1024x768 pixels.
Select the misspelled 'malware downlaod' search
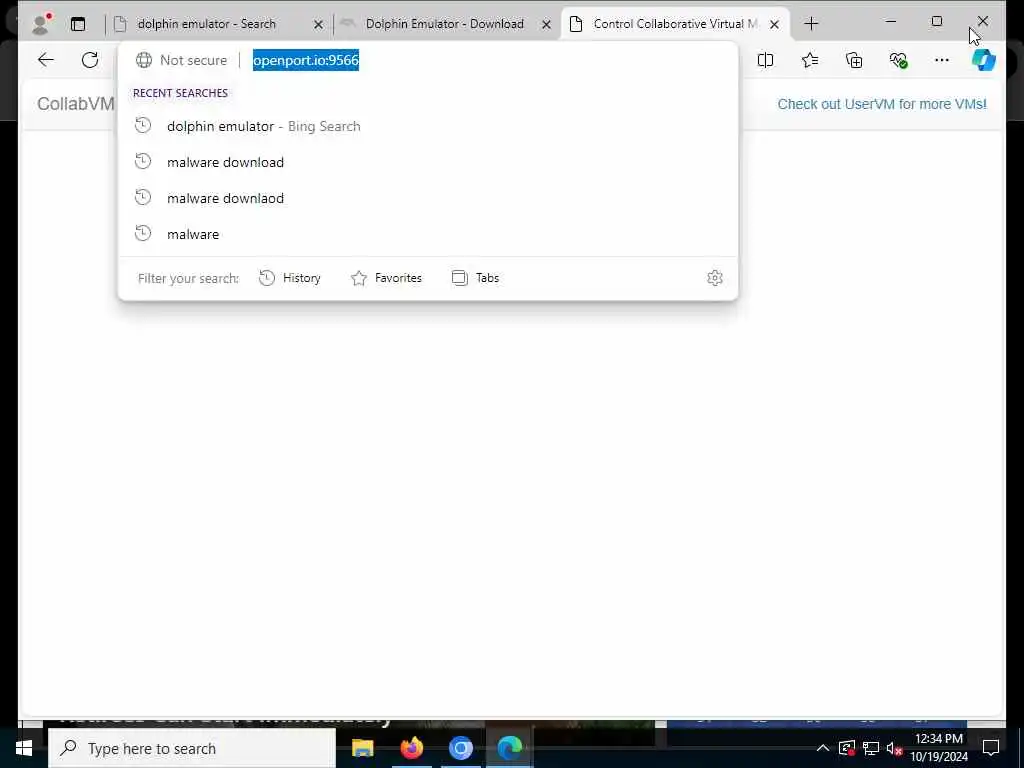[428, 198]
